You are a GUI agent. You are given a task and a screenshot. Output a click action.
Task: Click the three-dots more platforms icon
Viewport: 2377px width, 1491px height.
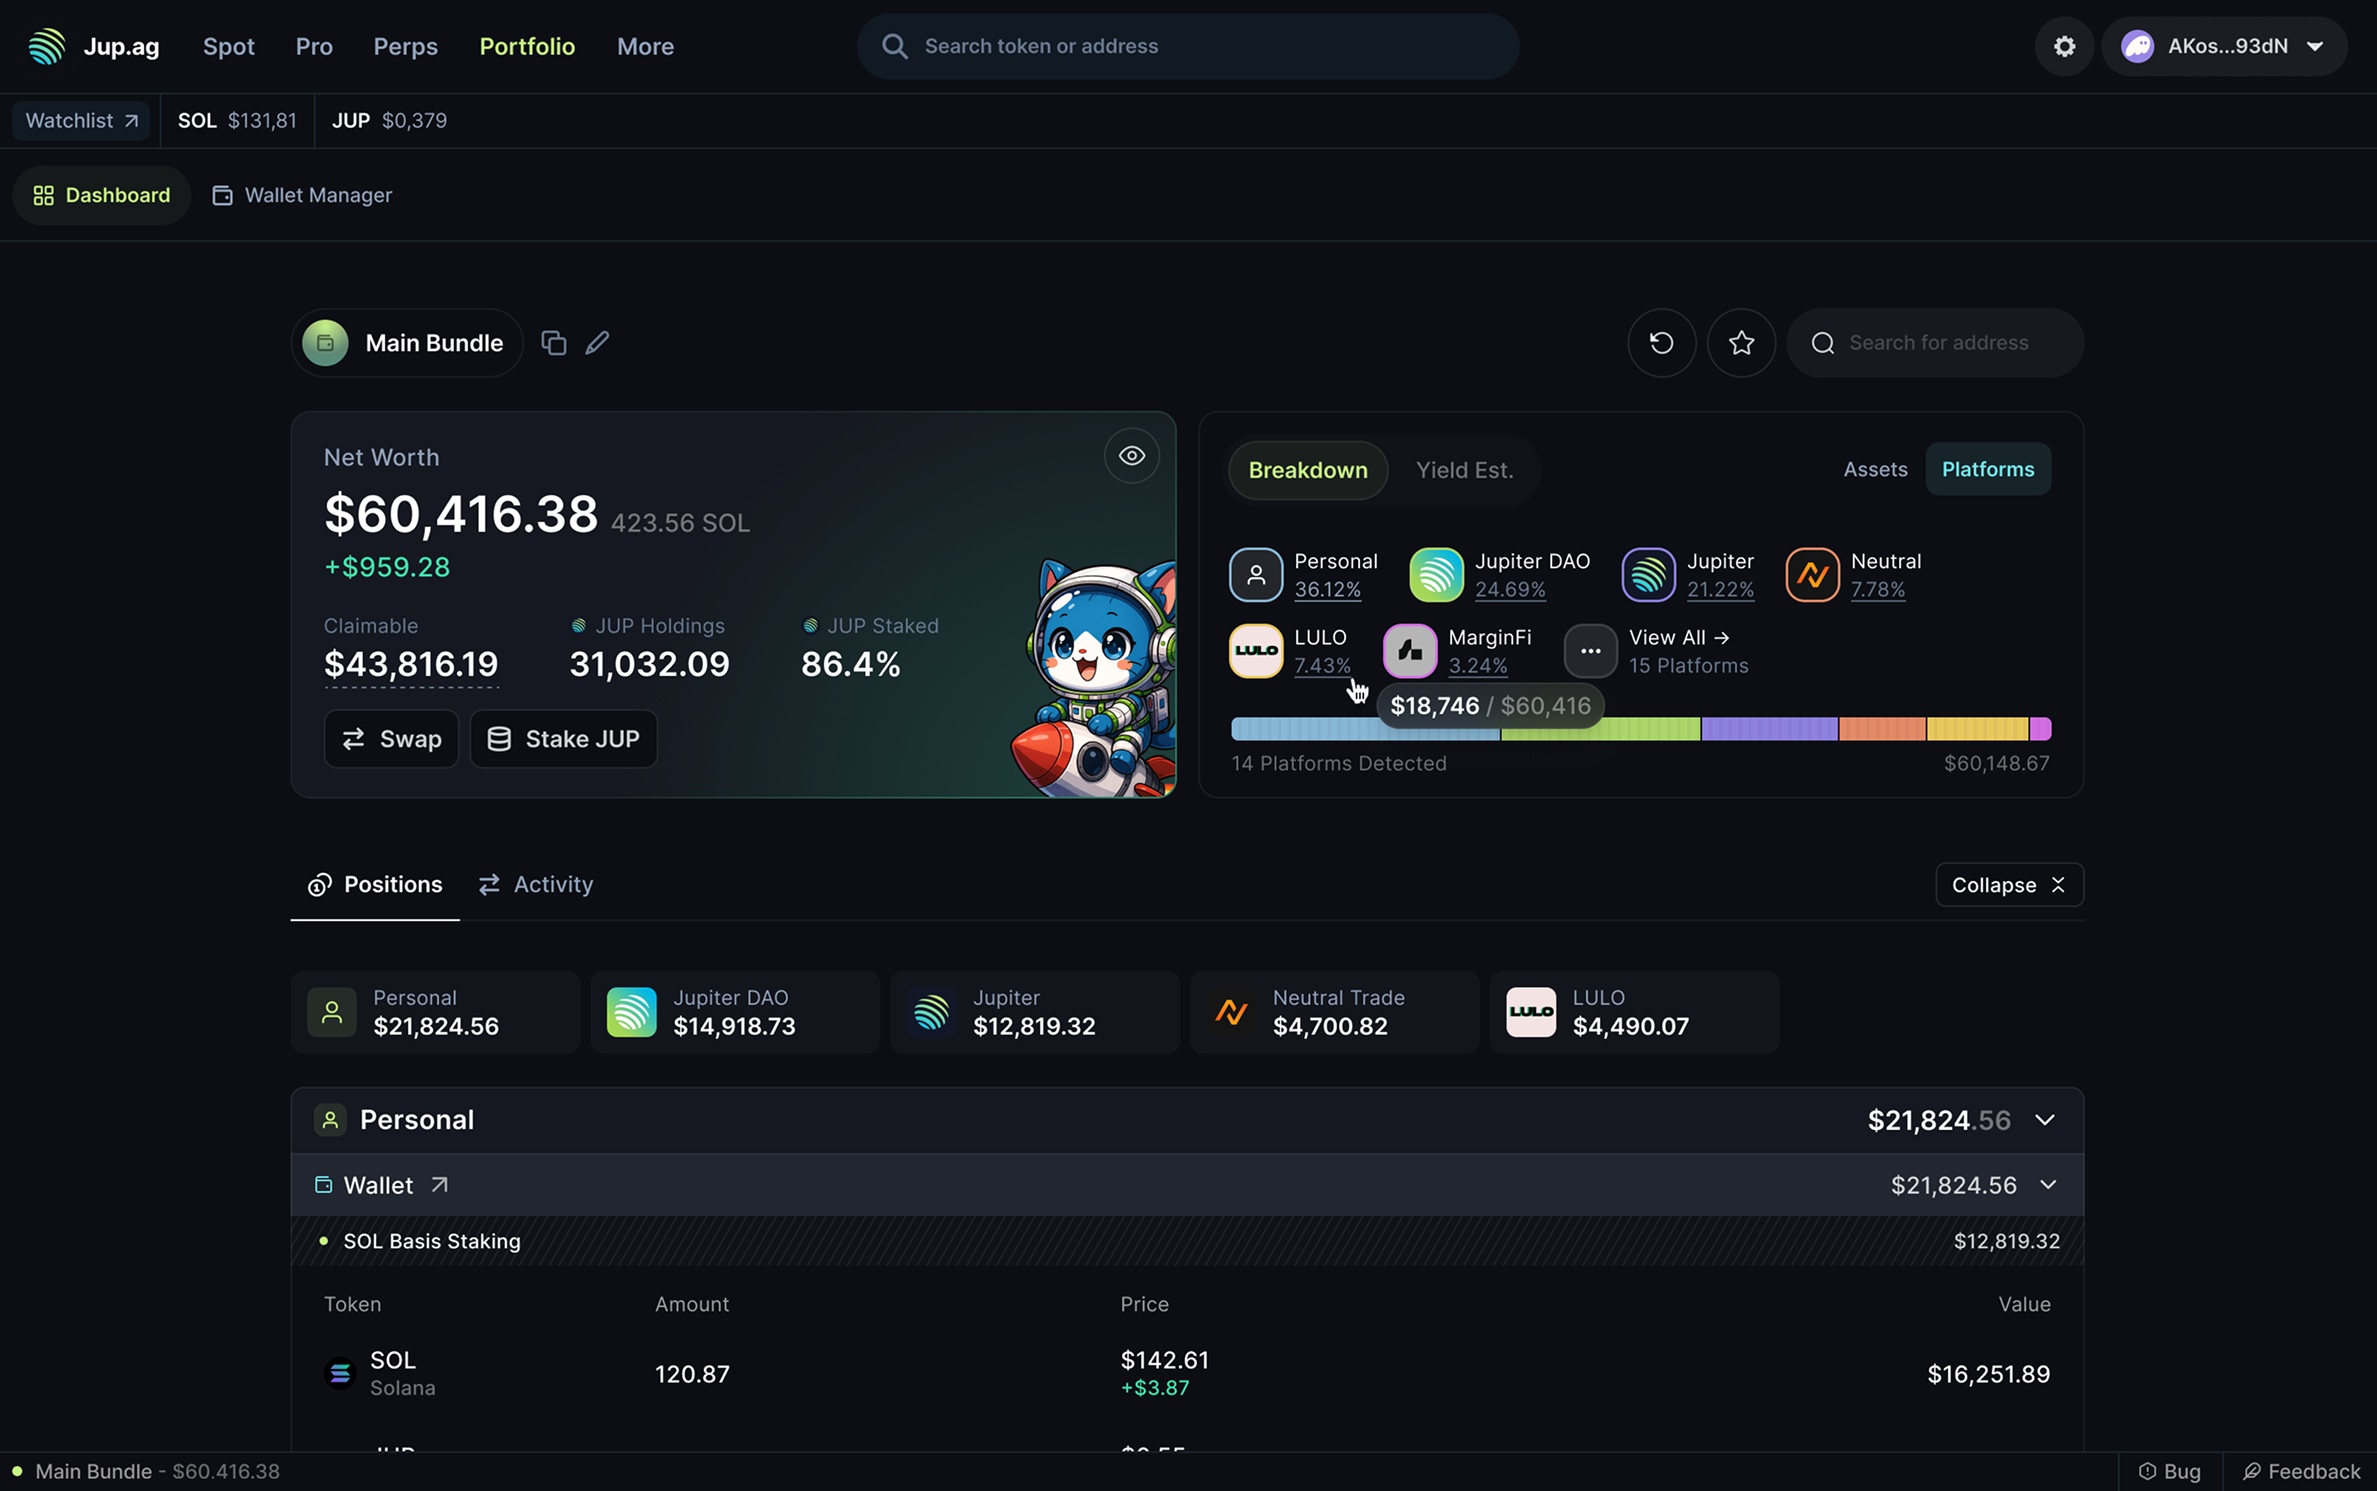tap(1590, 651)
